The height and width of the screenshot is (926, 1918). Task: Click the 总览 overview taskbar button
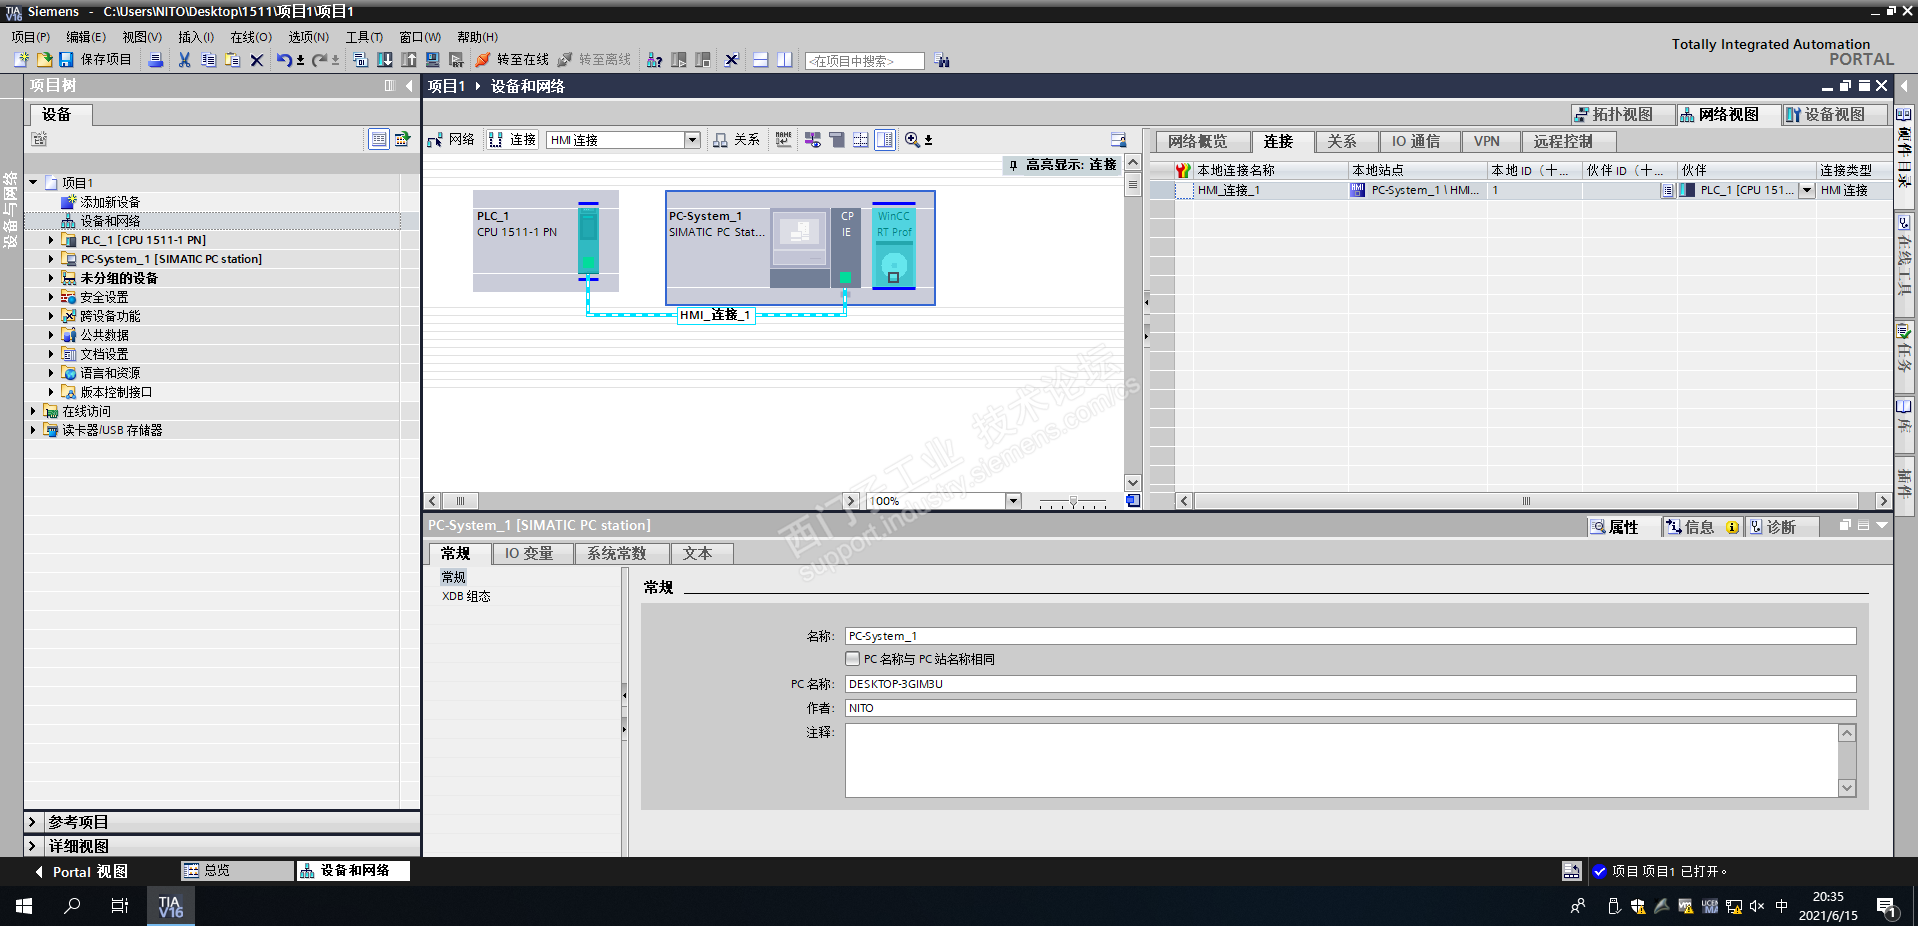click(x=237, y=871)
